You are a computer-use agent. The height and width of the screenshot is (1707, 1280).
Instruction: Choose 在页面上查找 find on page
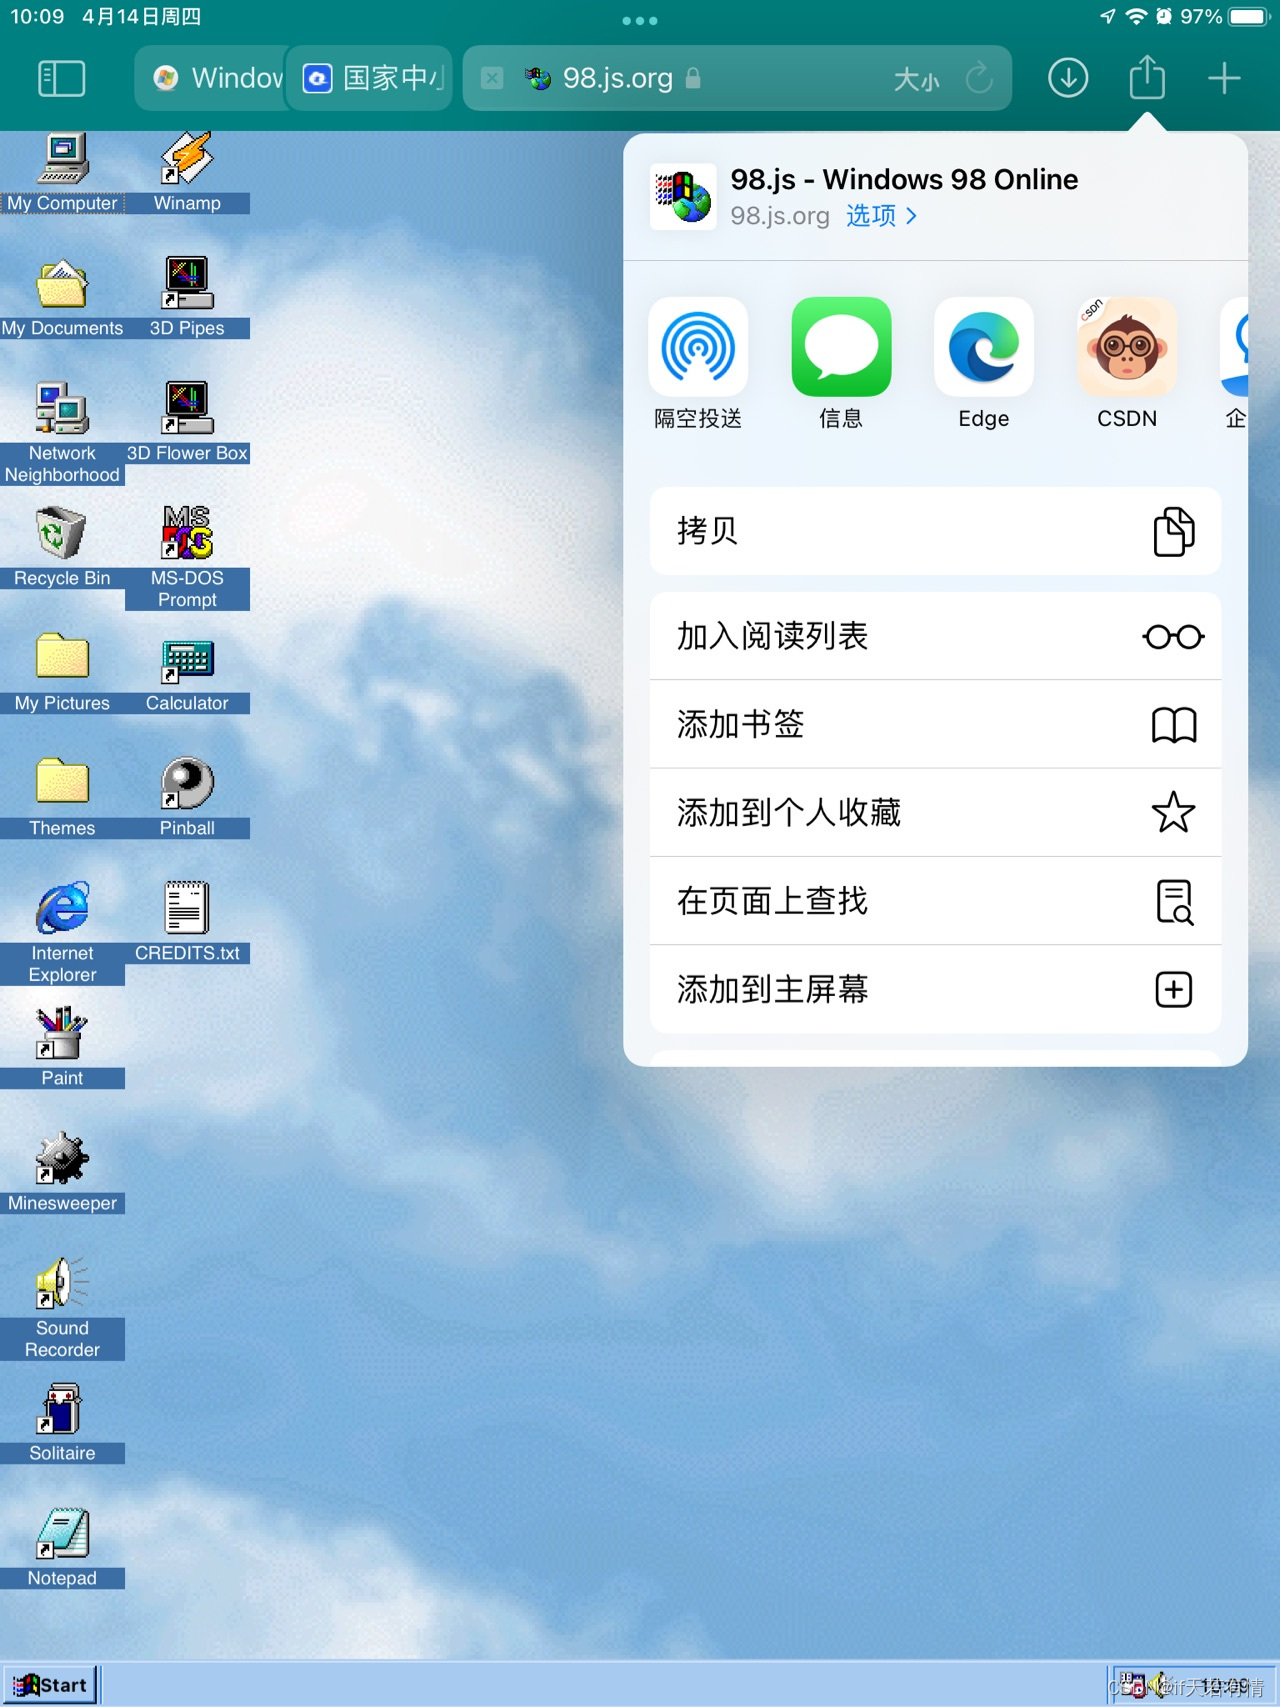pyautogui.click(x=935, y=901)
